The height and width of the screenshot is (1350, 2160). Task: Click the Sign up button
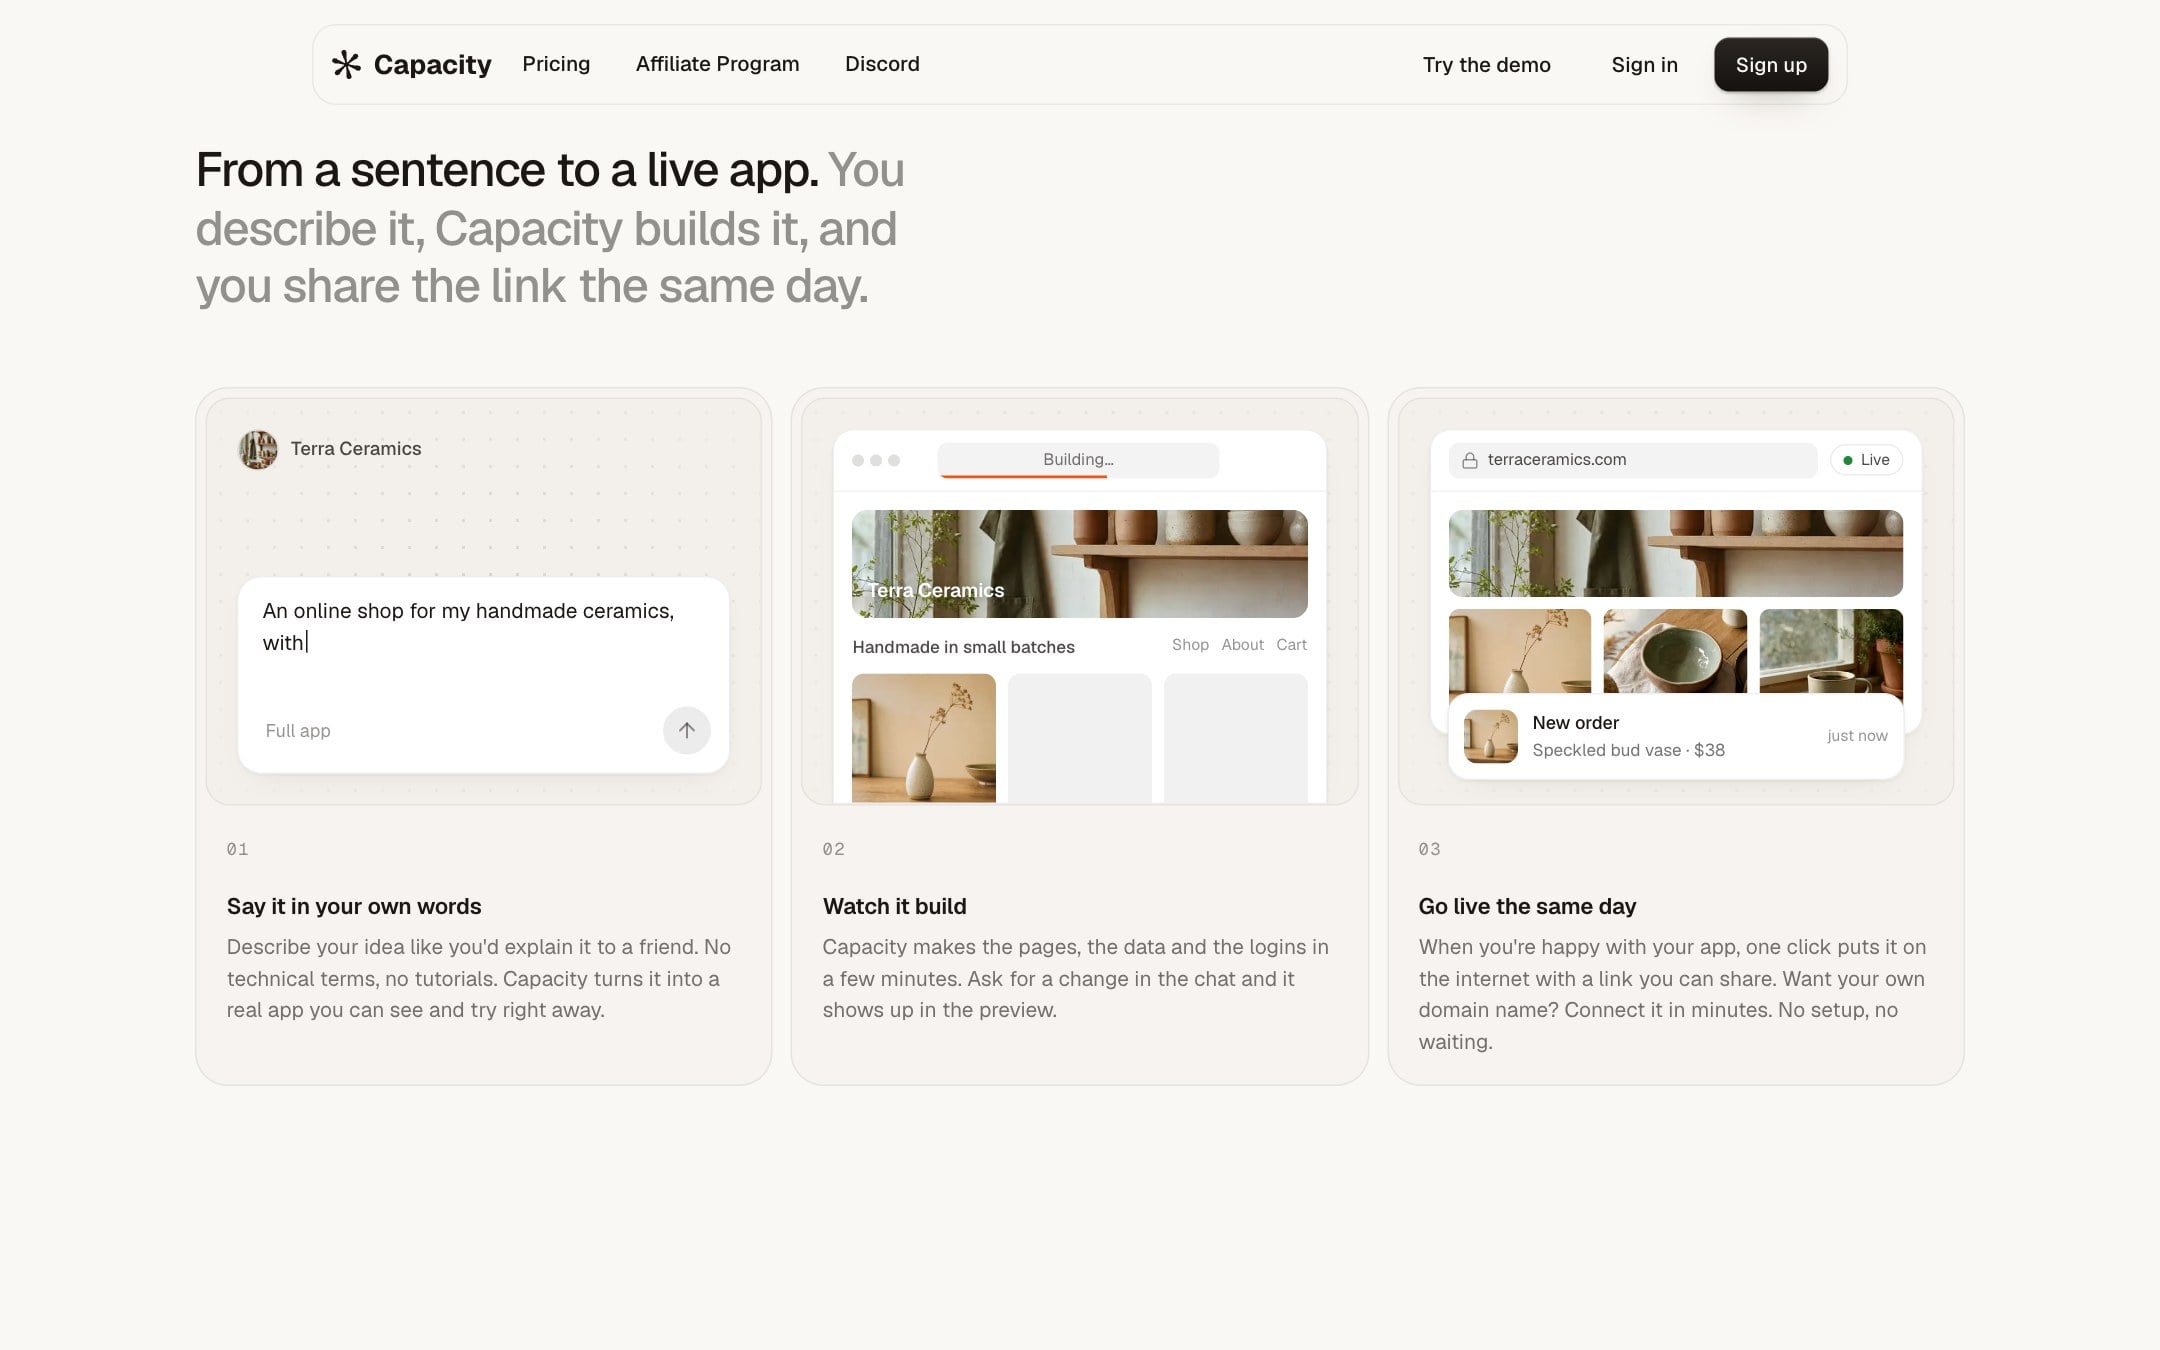click(1771, 65)
